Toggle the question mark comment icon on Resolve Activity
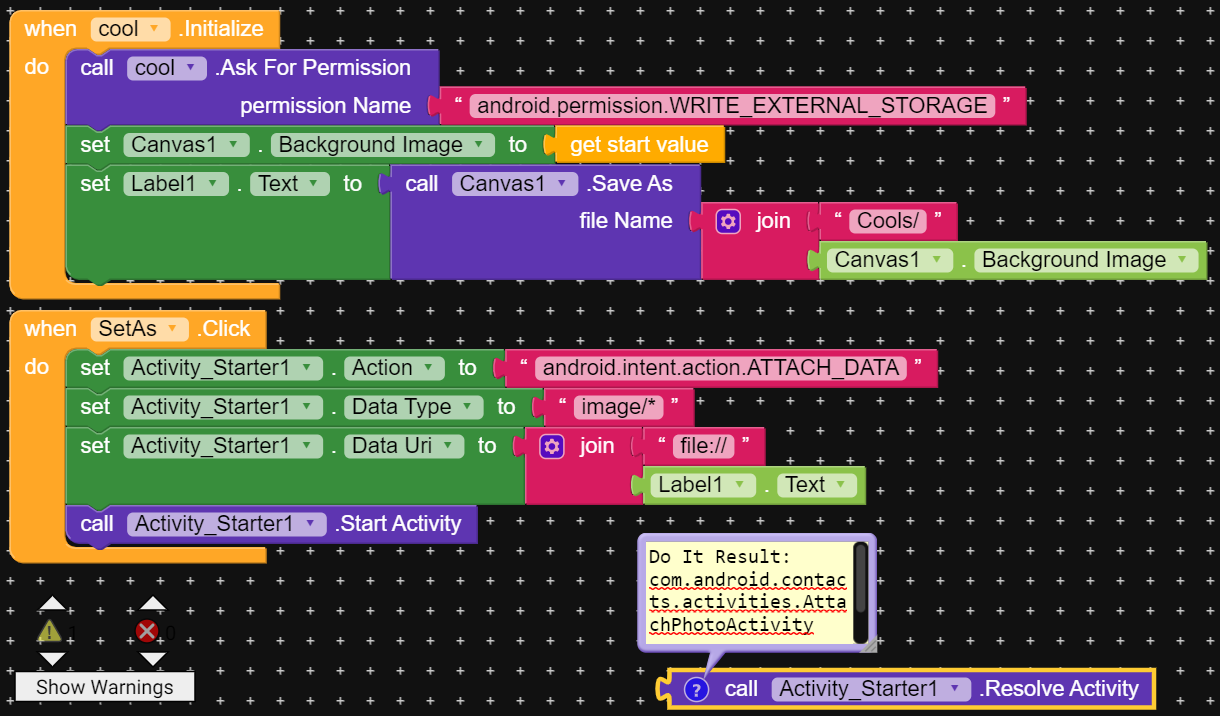The height and width of the screenshot is (716, 1220). pyautogui.click(x=697, y=689)
